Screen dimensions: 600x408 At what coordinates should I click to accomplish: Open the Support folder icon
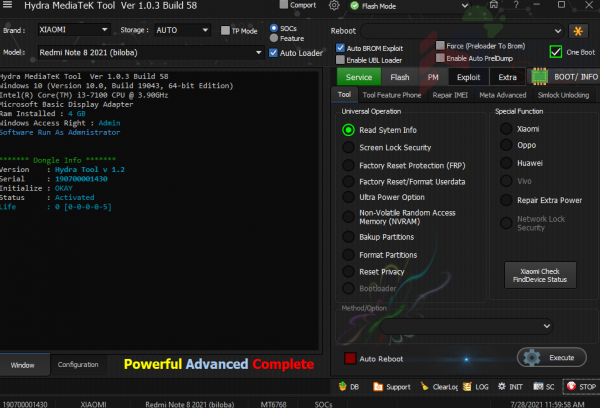pos(378,387)
